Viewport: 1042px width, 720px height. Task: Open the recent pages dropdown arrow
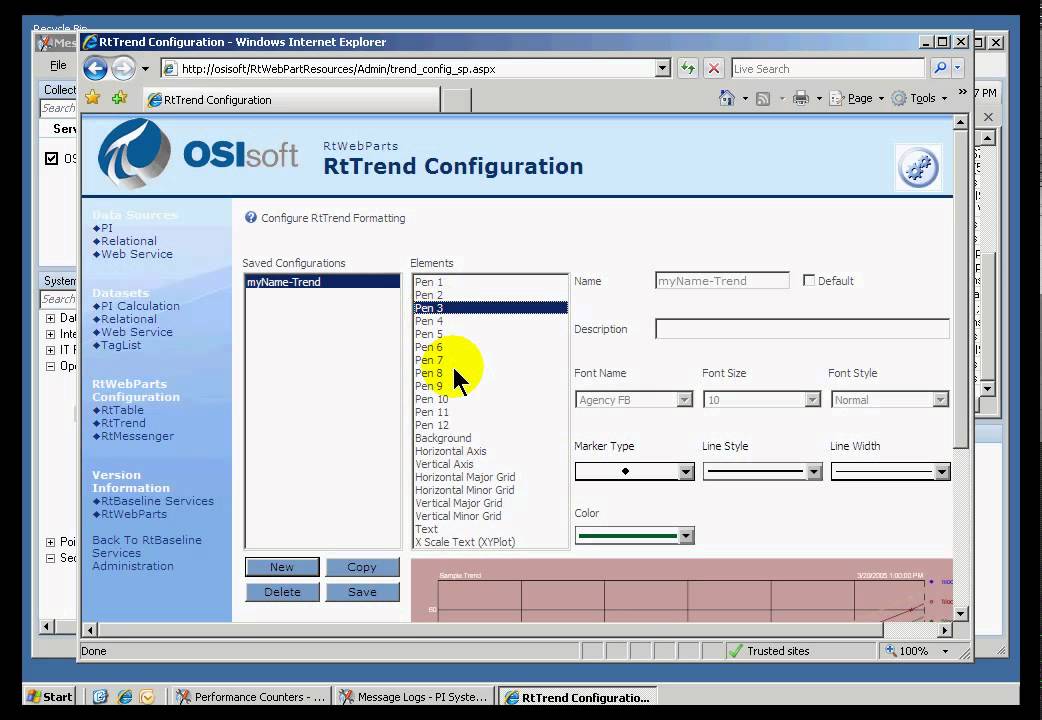(x=145, y=68)
